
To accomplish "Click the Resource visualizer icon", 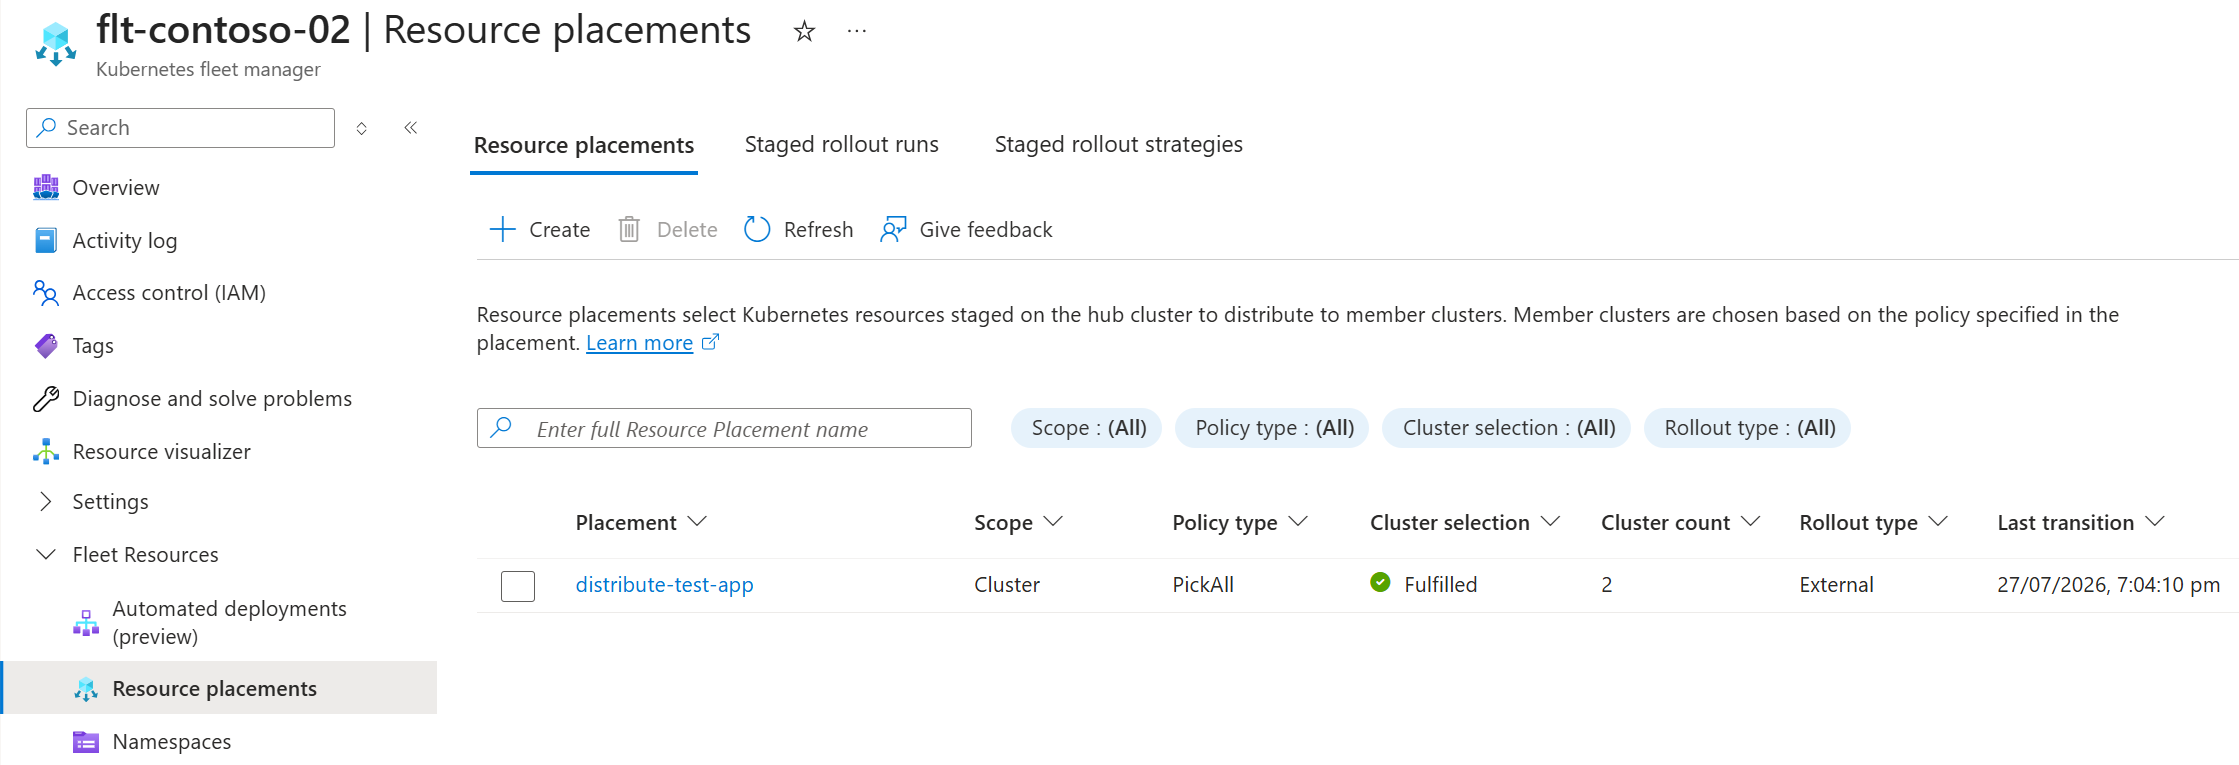I will point(46,452).
